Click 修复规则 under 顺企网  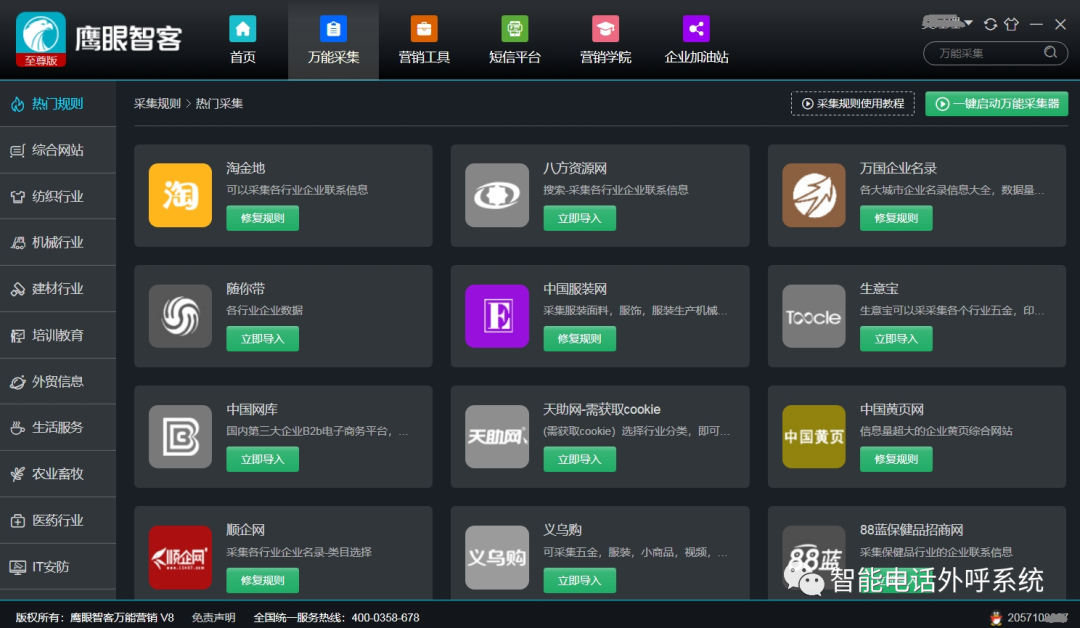pos(262,580)
